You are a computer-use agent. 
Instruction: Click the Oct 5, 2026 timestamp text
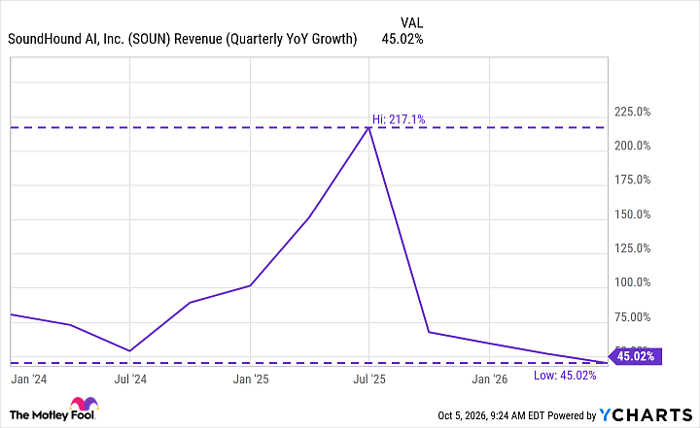point(491,416)
